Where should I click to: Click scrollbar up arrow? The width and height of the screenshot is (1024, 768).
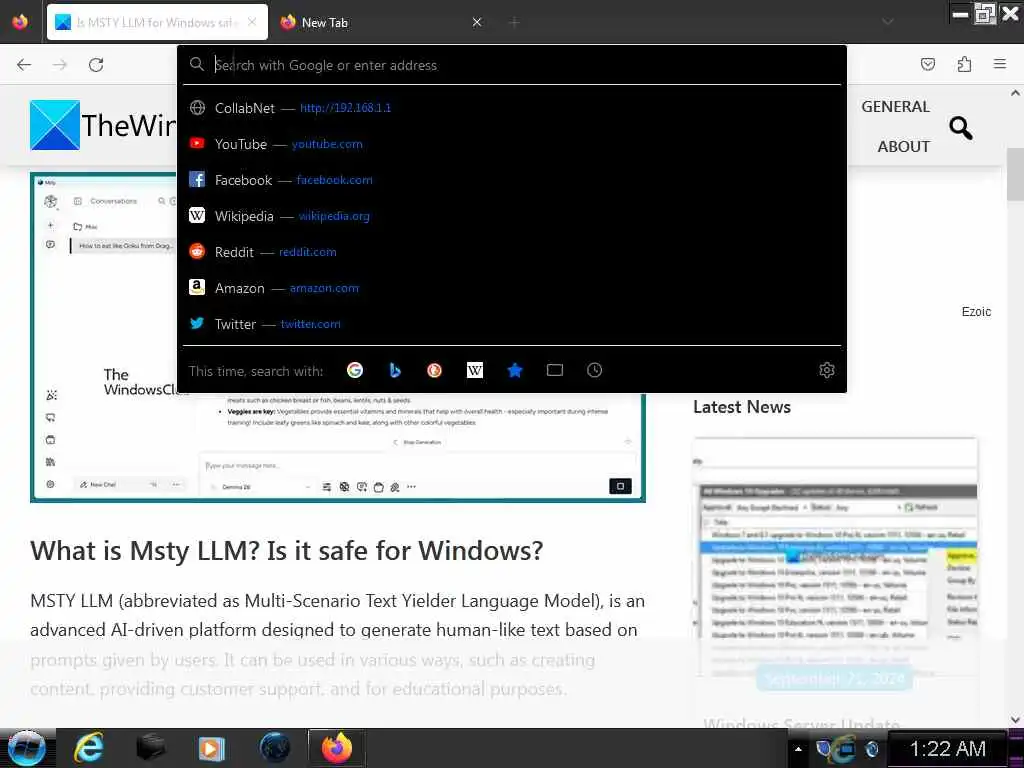coord(1016,93)
